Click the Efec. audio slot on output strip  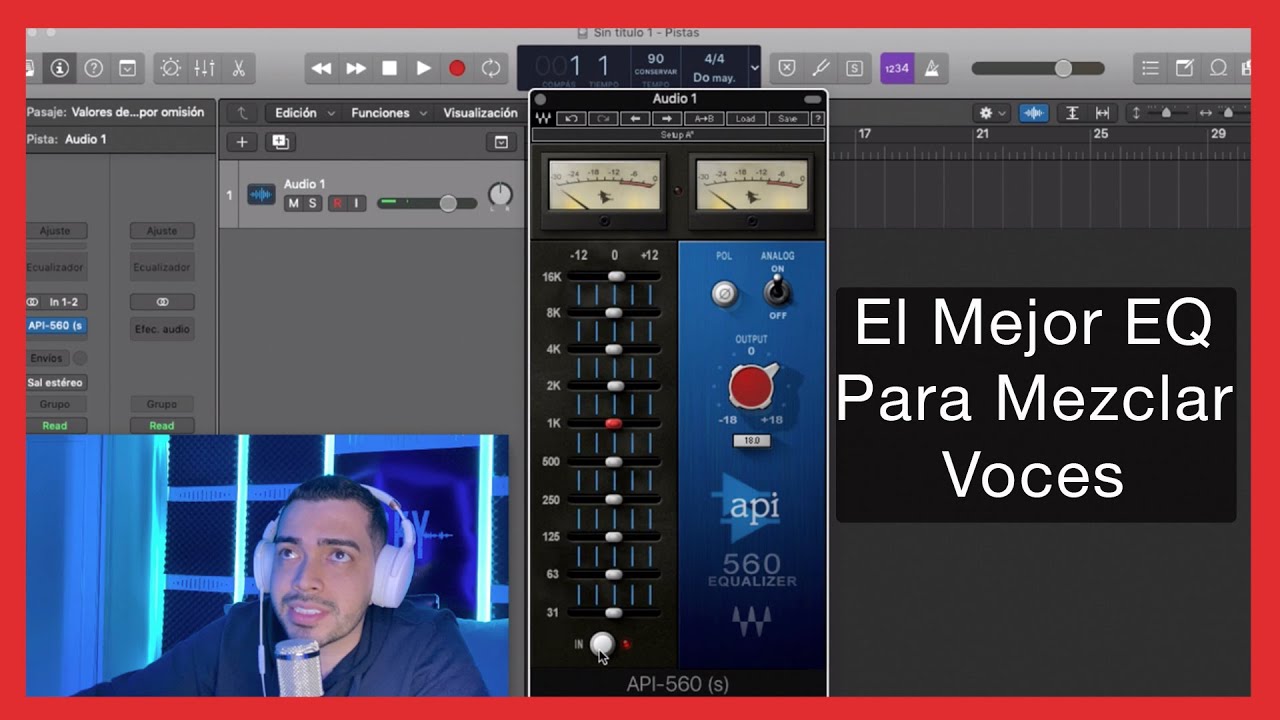pos(162,328)
